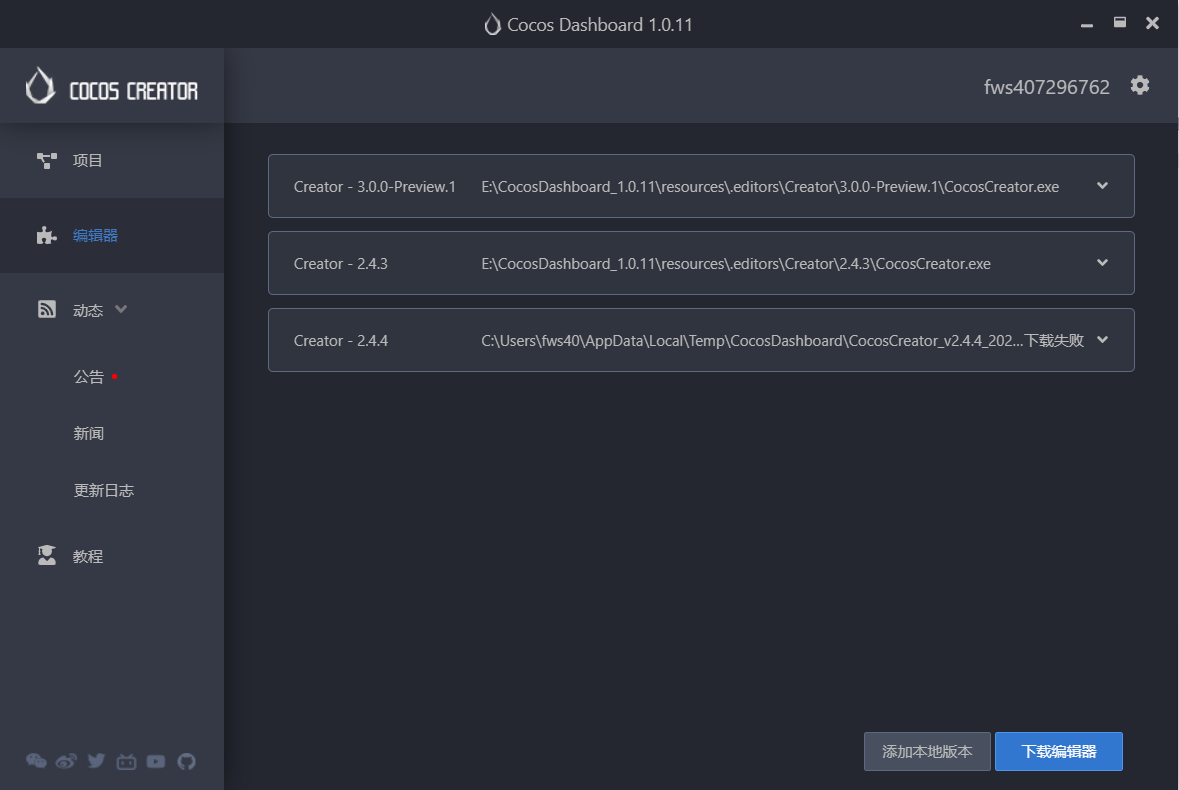Open the Bilibili TV icon
This screenshot has width=1179, height=790.
(x=126, y=761)
